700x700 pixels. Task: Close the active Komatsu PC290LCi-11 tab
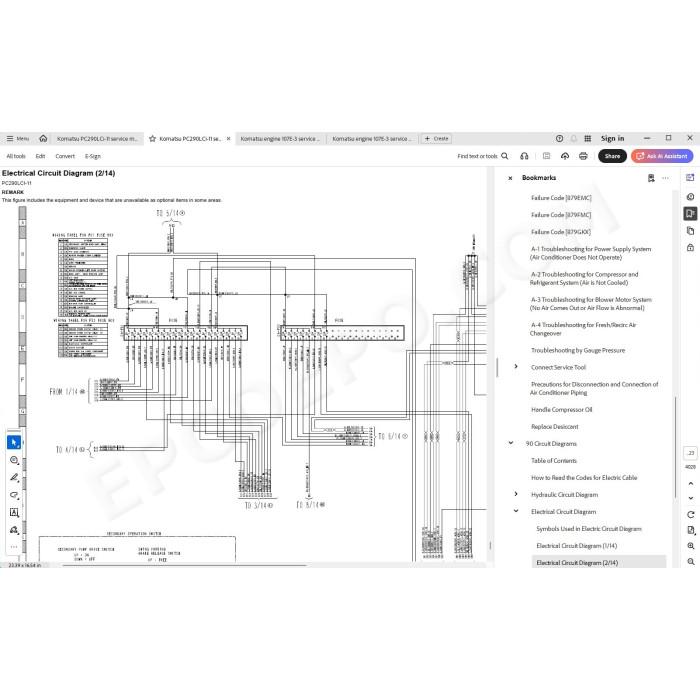229,139
